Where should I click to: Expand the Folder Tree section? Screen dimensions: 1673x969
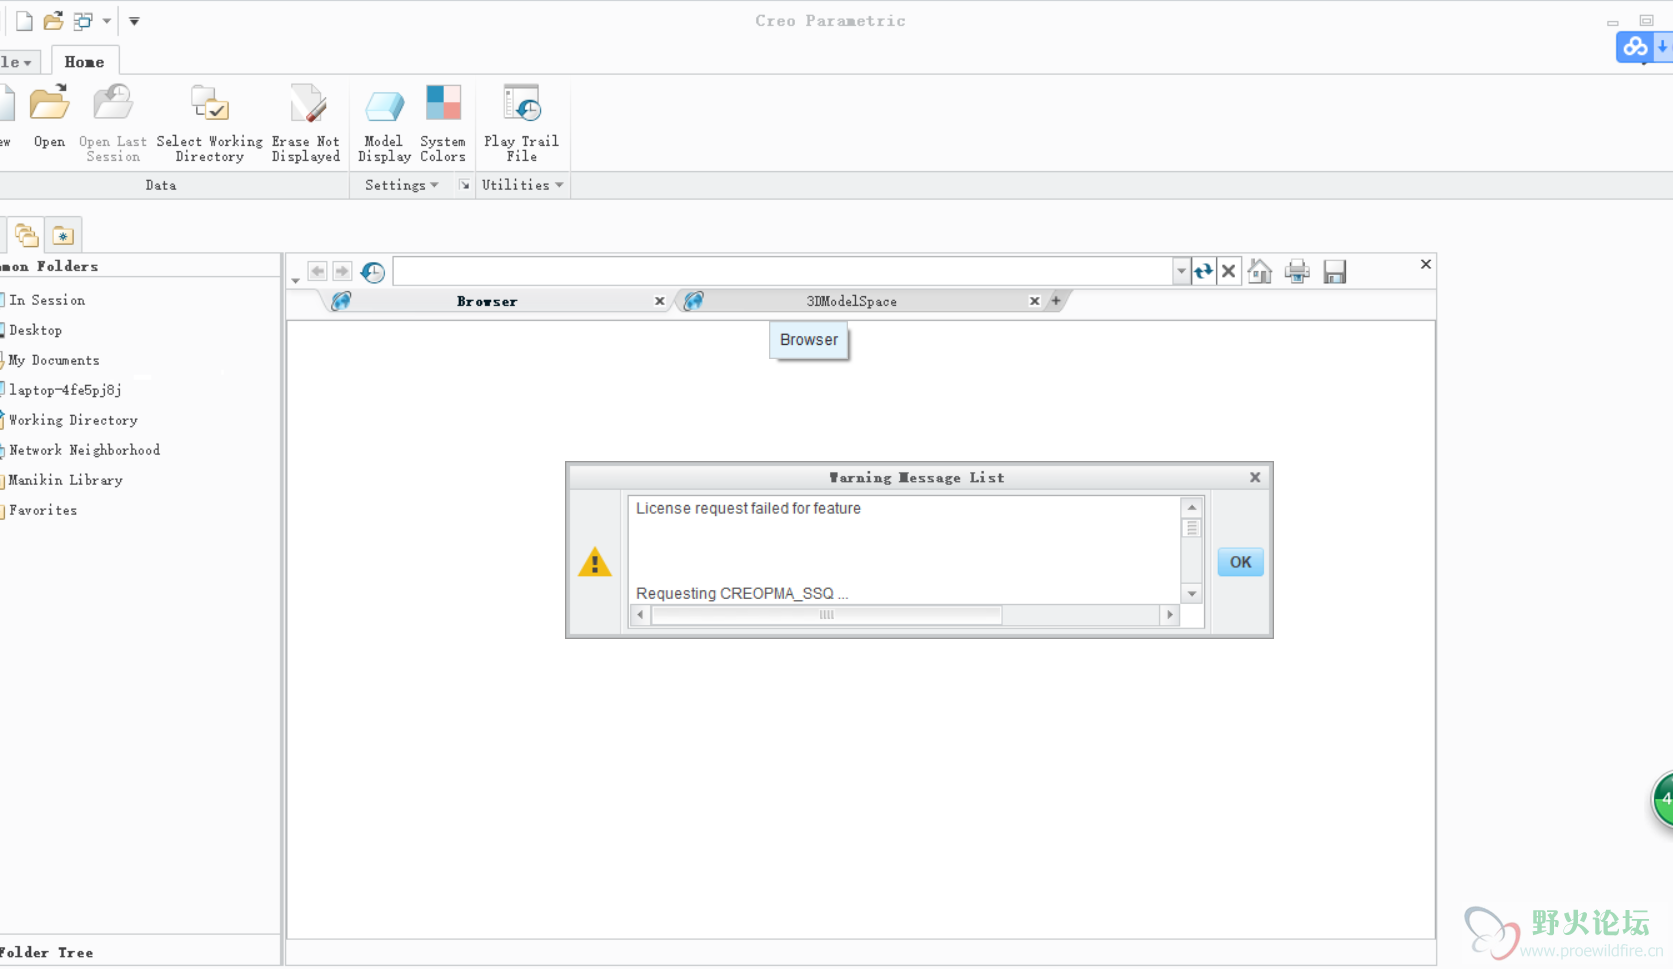coord(47,952)
